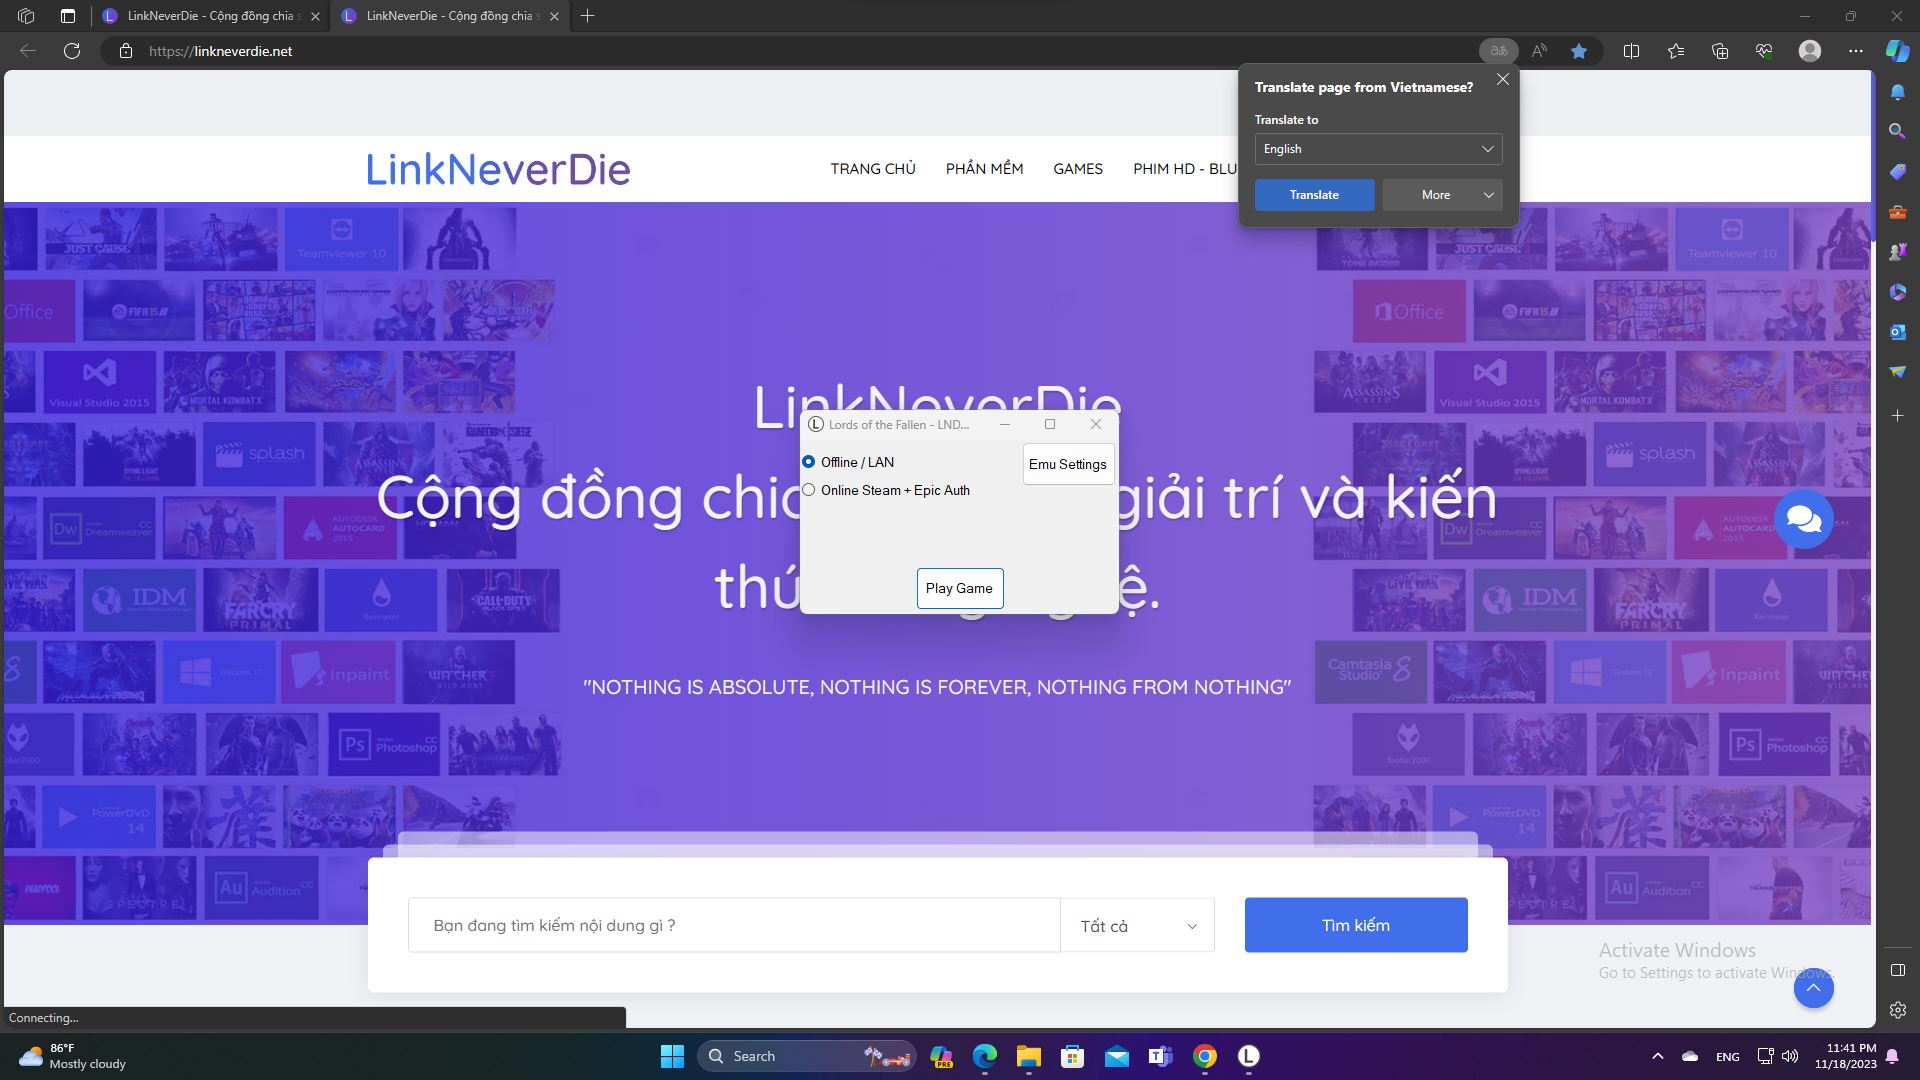The width and height of the screenshot is (1920, 1080).
Task: Refresh the page with reload icon
Action: (72, 51)
